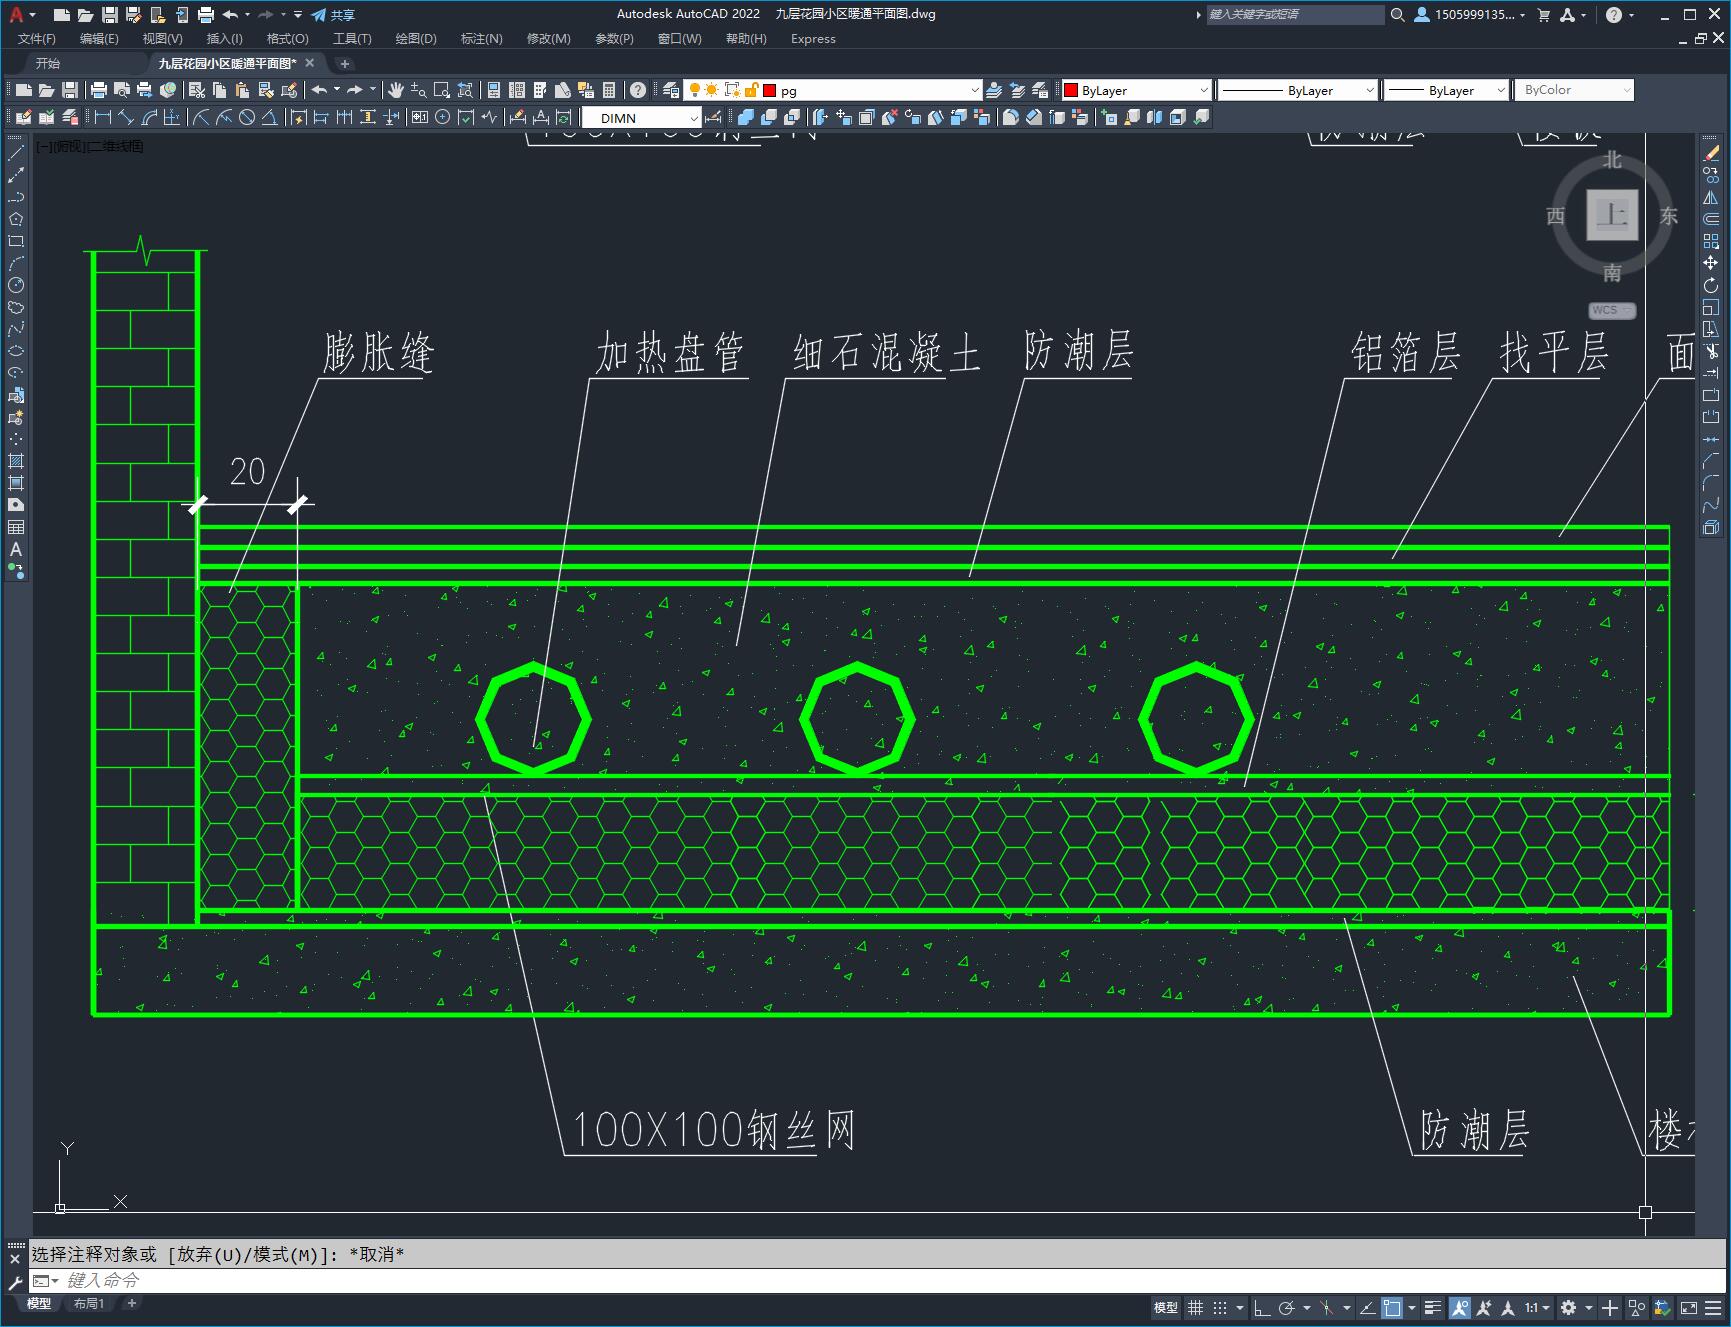Open the Express menu
Viewport: 1731px width, 1327px height.
[x=813, y=39]
